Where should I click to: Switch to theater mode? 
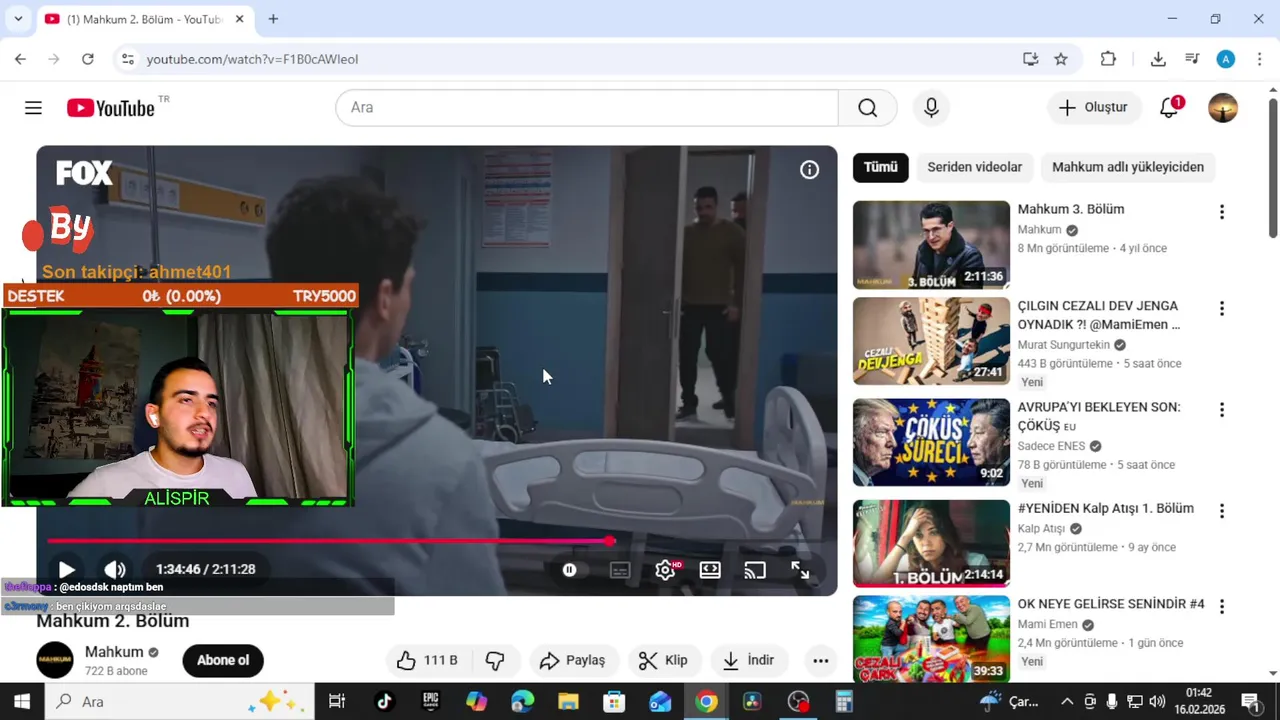(x=710, y=570)
